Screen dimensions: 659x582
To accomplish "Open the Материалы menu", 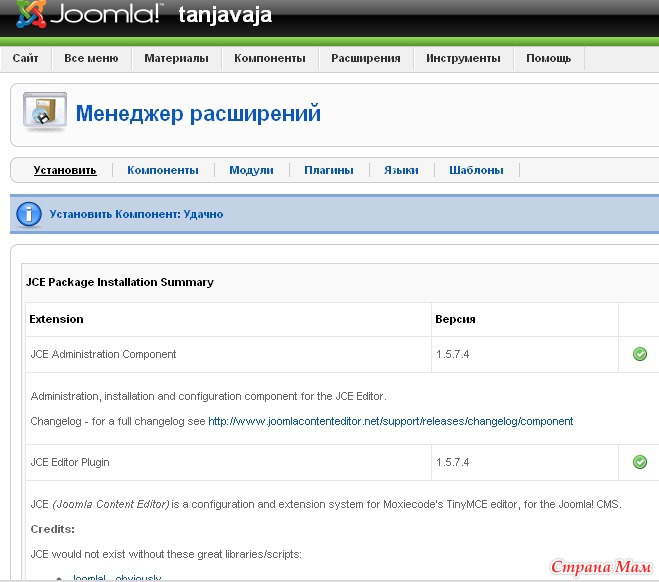I will (177, 58).
